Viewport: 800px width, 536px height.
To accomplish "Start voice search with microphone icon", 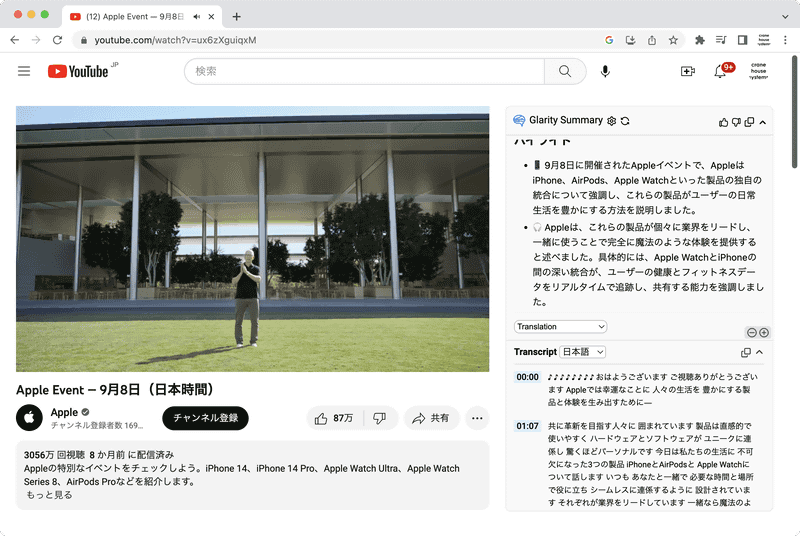I will point(605,71).
